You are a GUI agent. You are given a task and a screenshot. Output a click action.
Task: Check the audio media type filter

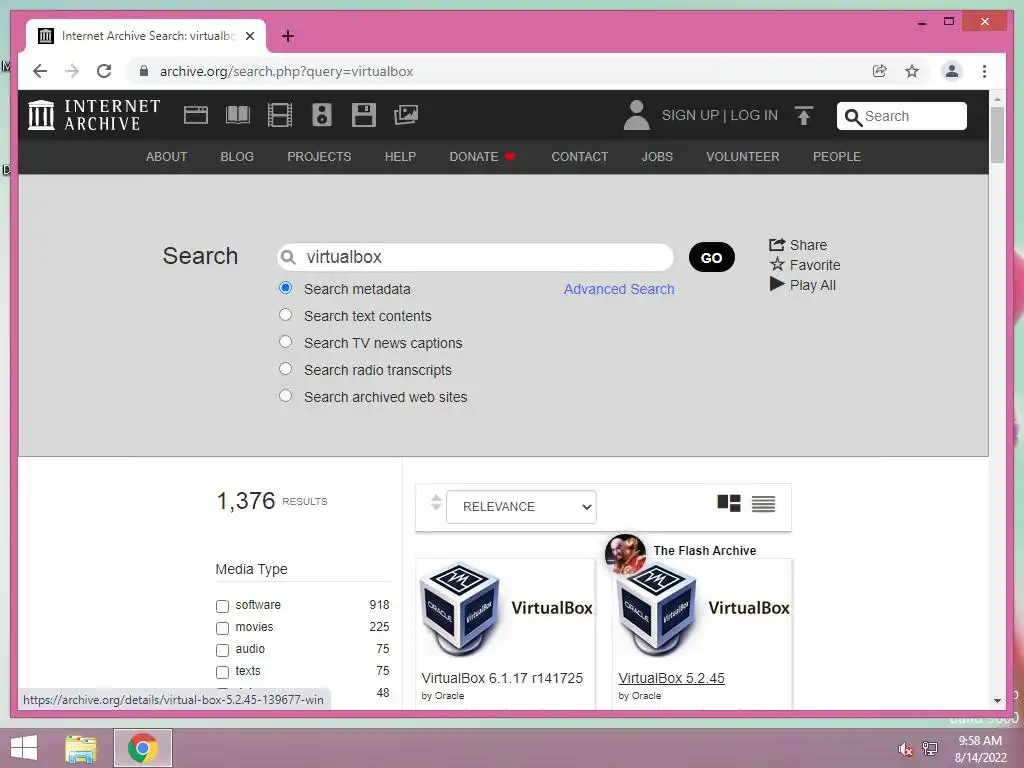click(x=222, y=650)
